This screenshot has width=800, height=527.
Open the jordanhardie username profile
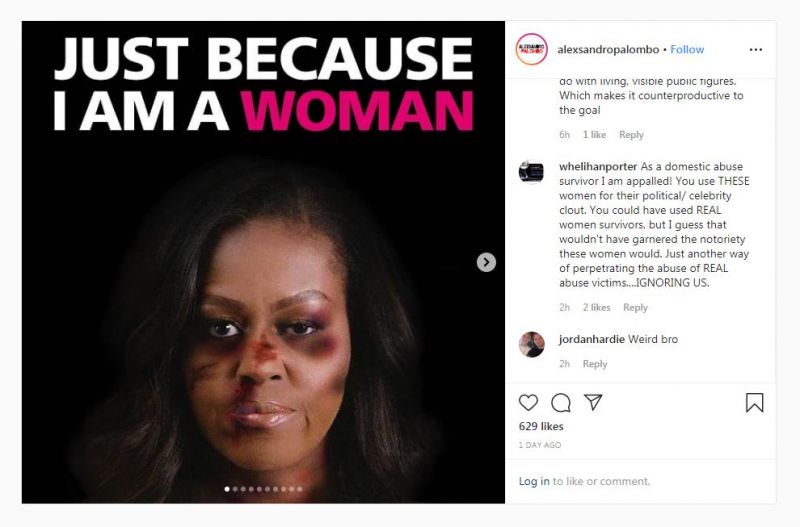pyautogui.click(x=591, y=339)
